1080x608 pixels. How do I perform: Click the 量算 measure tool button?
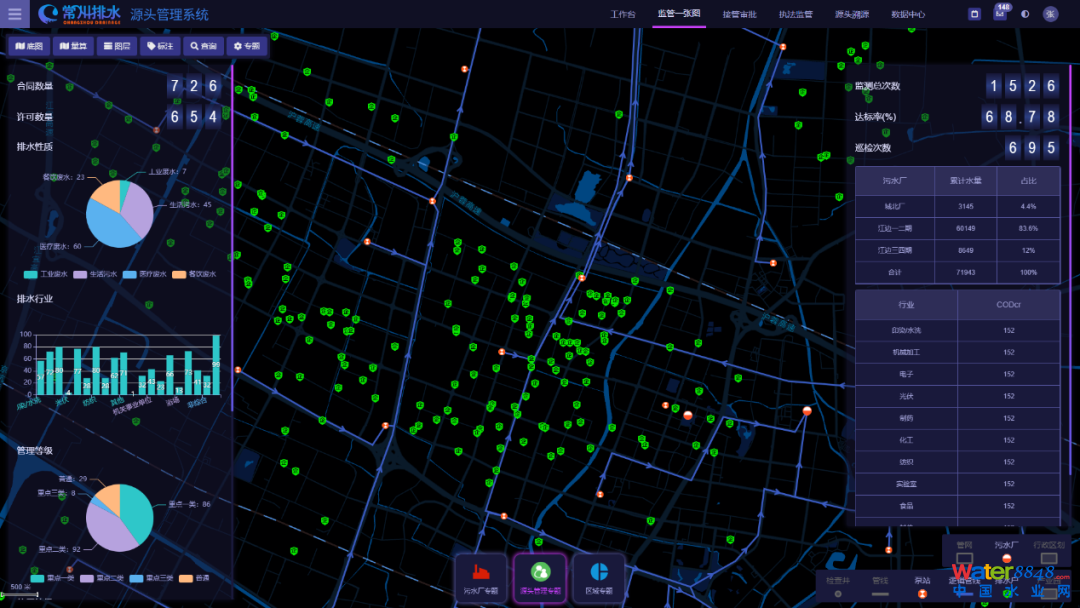click(73, 46)
